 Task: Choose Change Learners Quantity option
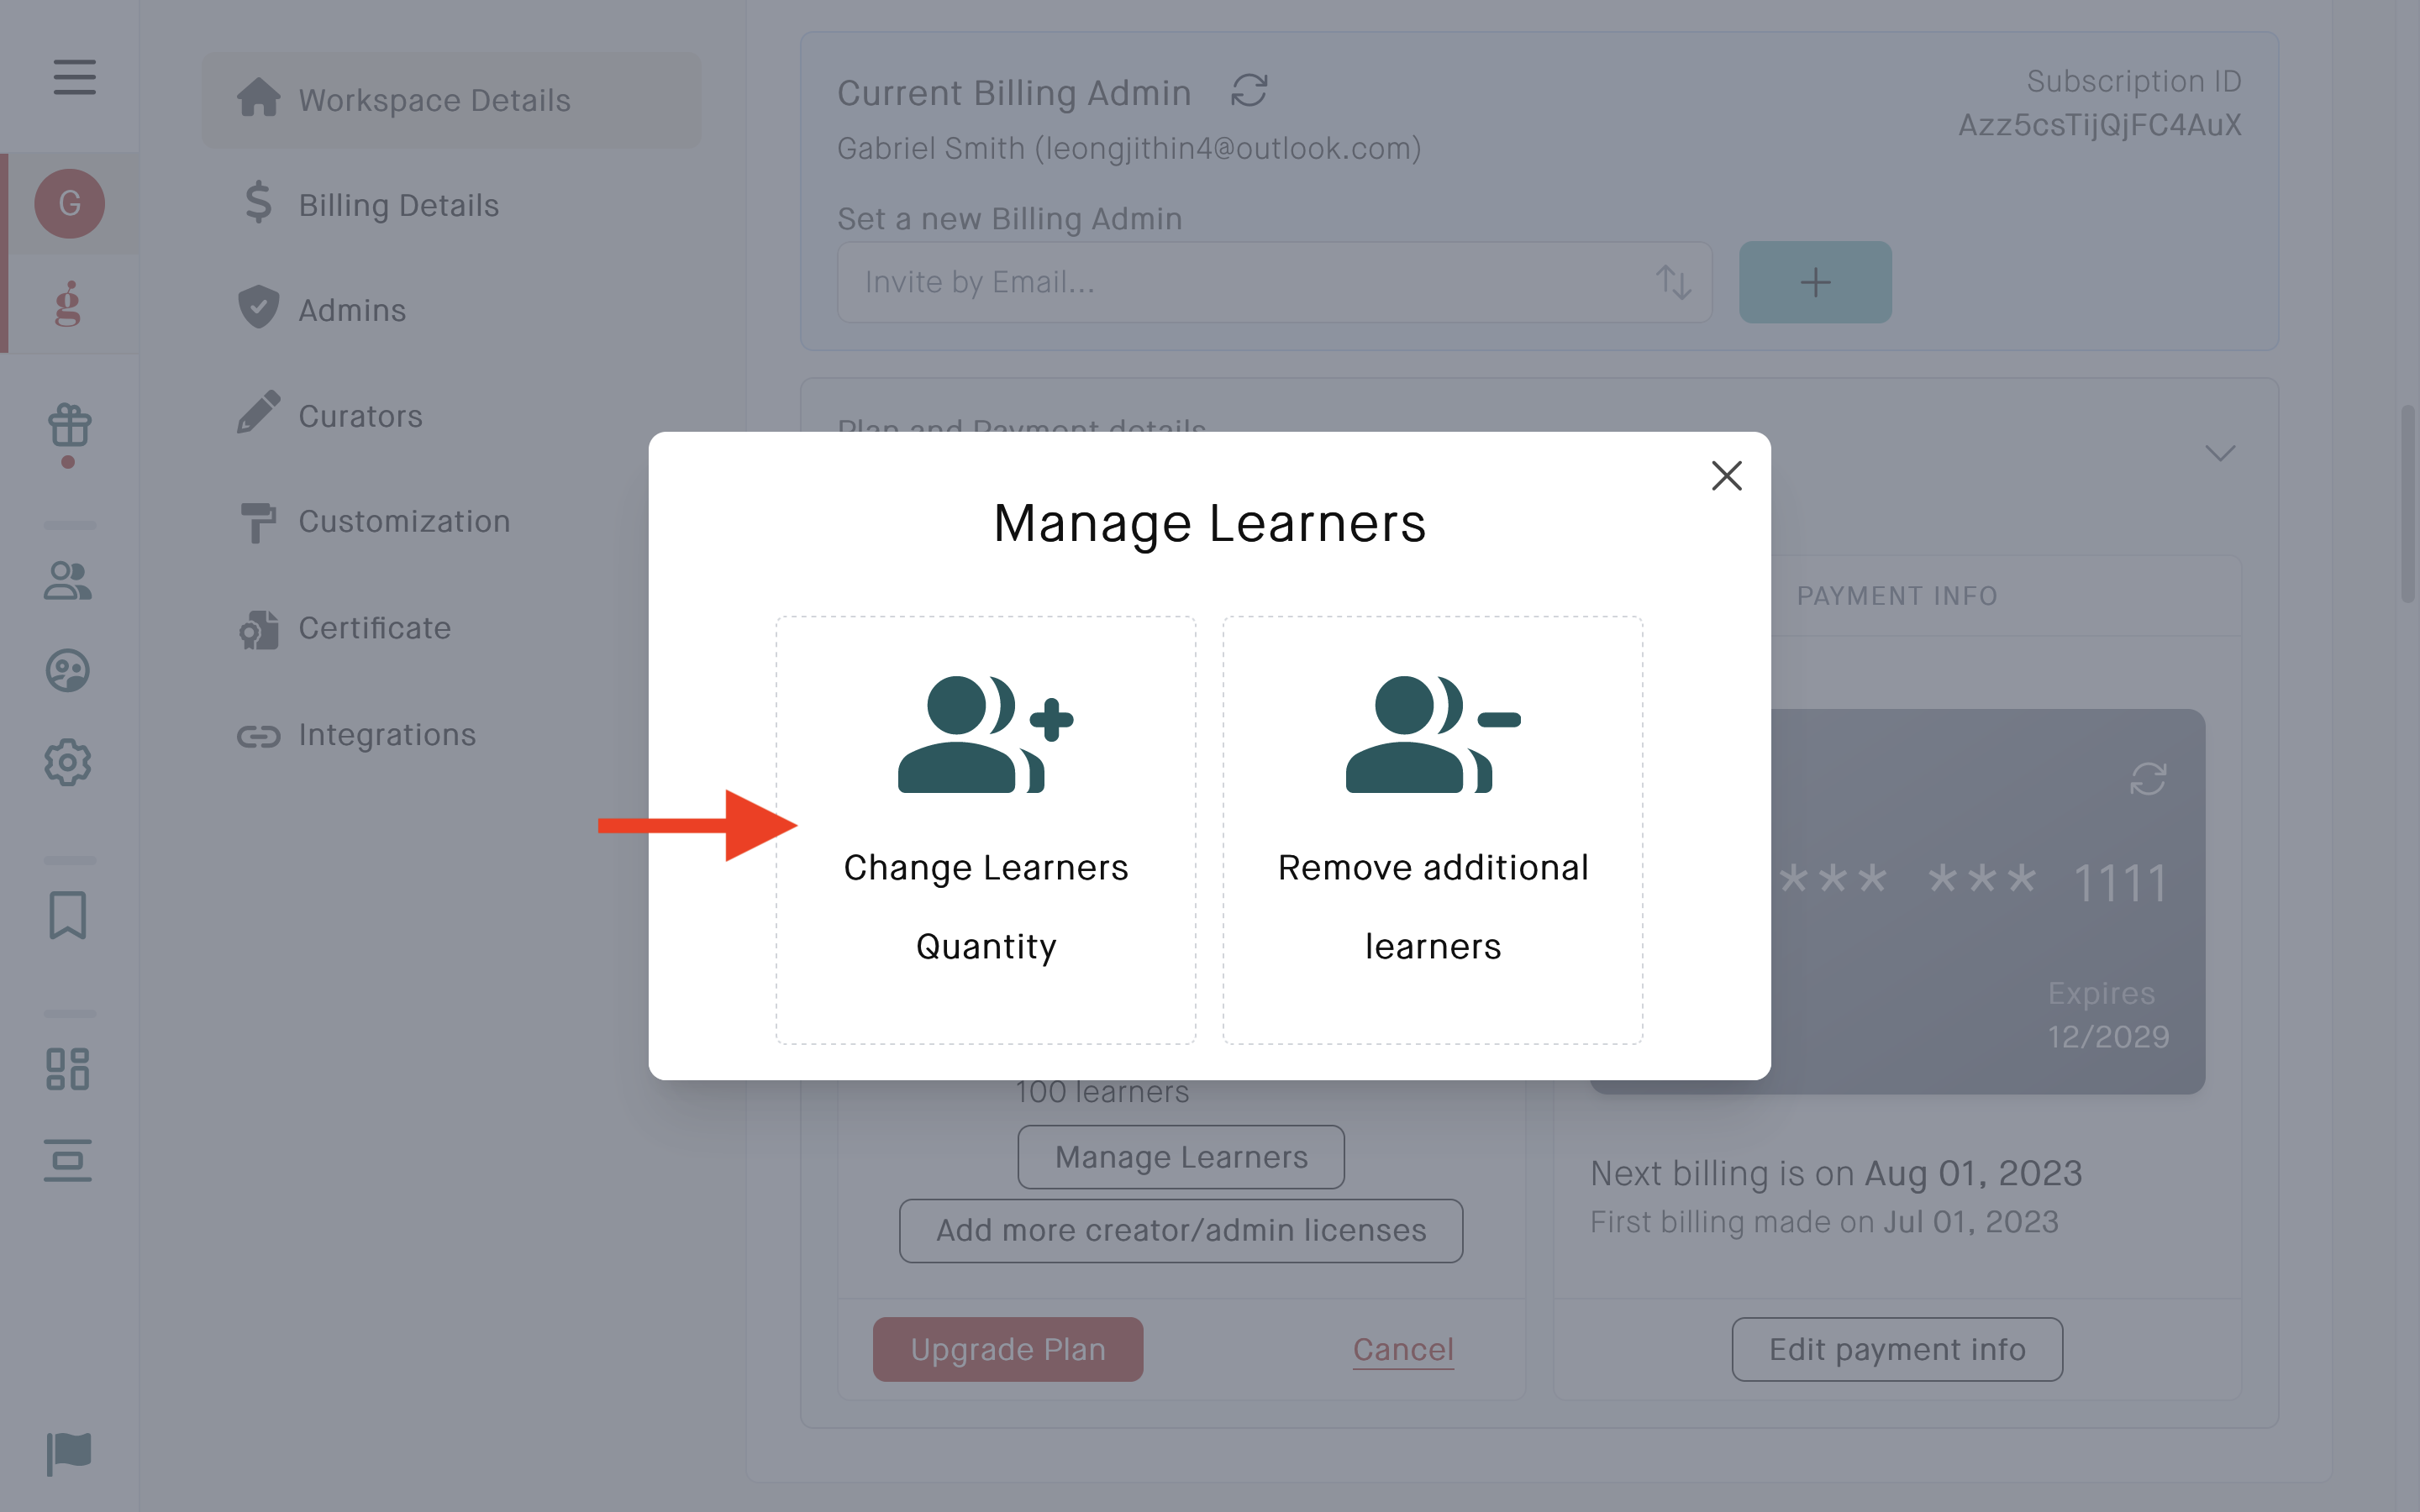tap(986, 830)
